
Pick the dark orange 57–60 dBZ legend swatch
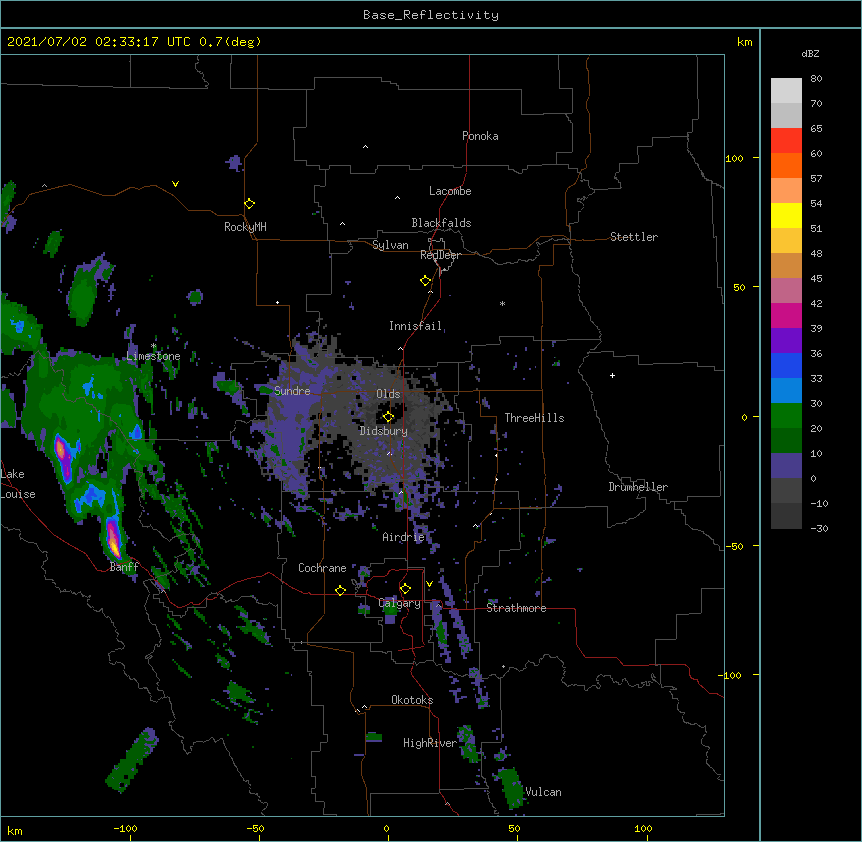786,165
